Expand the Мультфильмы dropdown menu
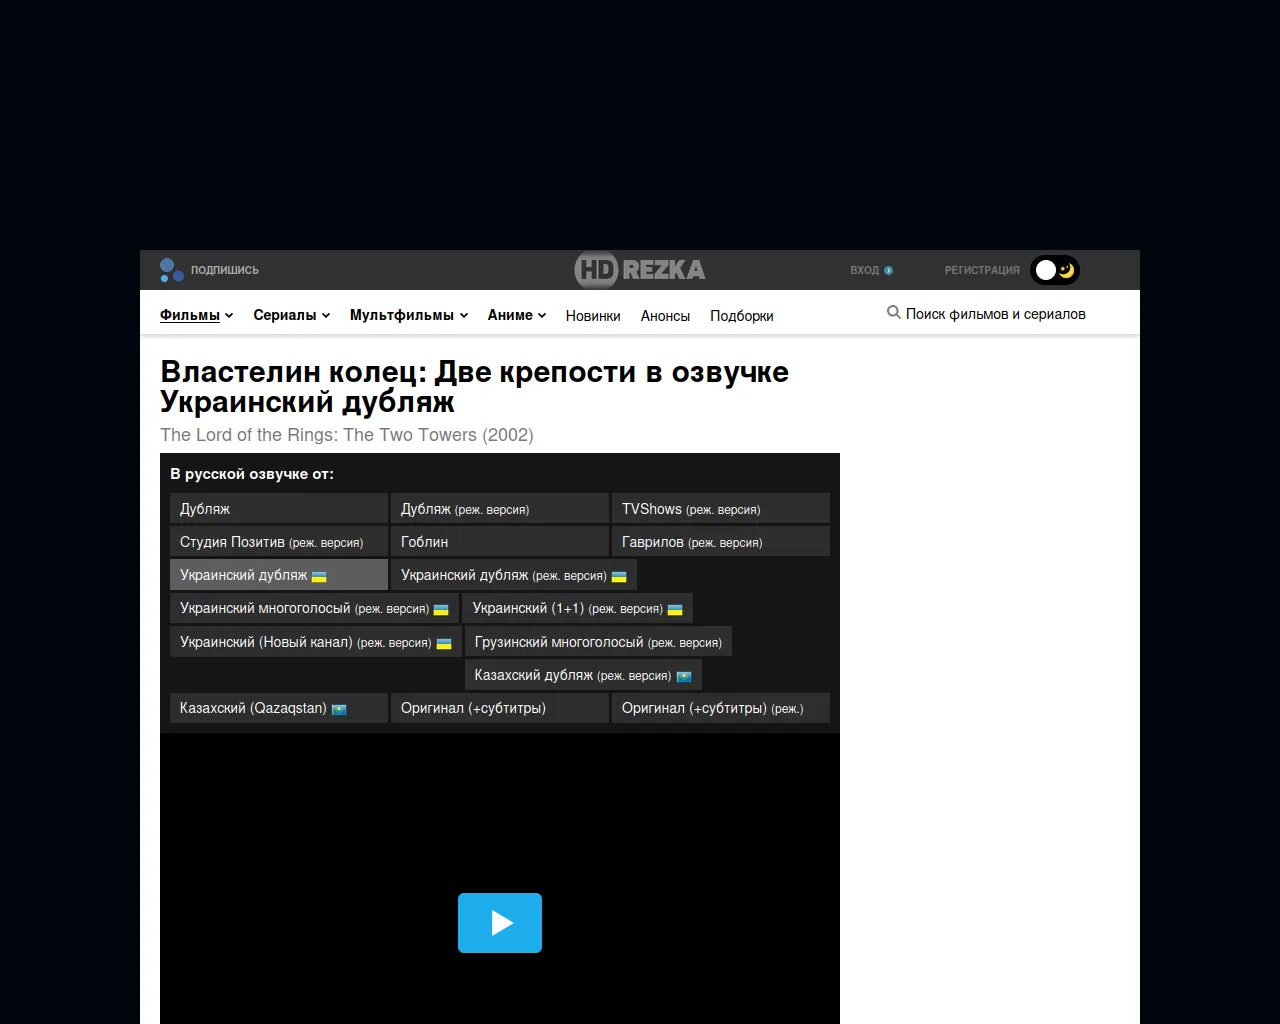 click(x=409, y=315)
